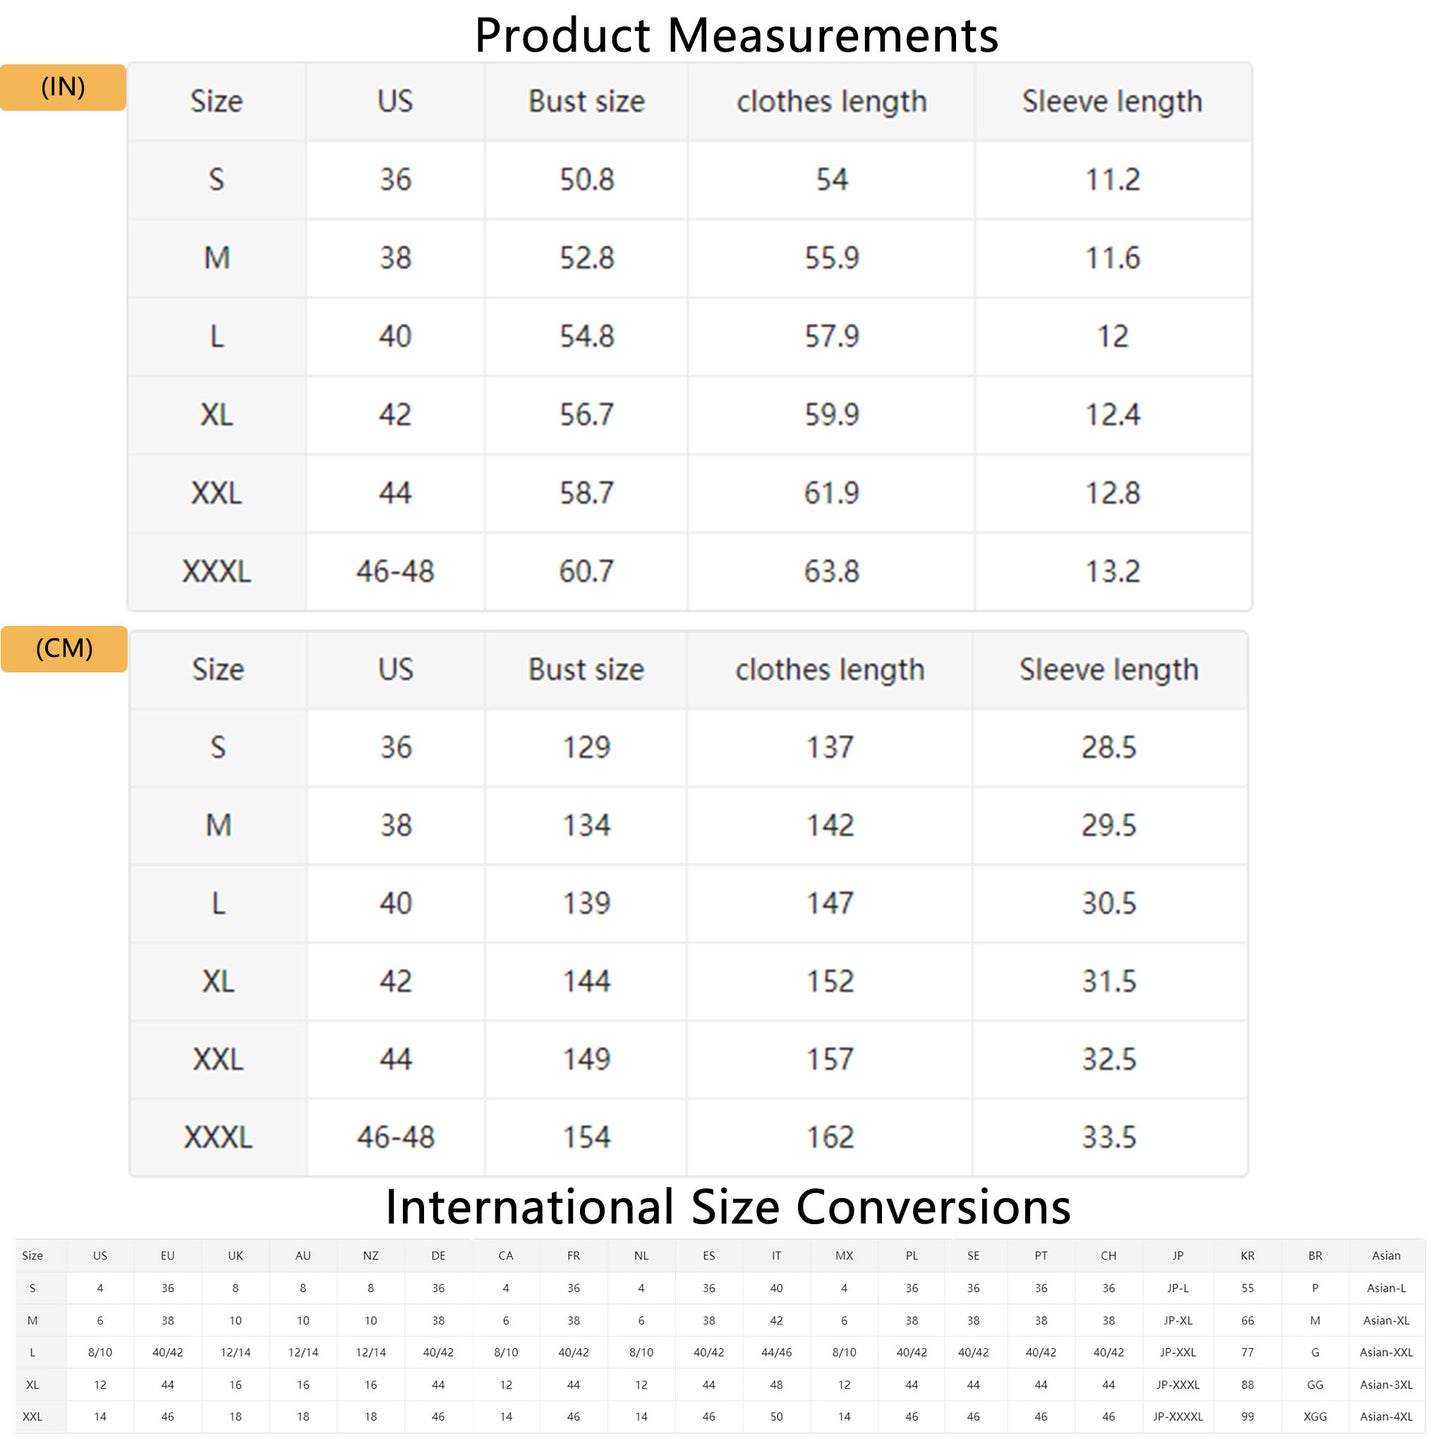Select the 144 bust cell
Viewport: 1445px width, 1445px height.
pos(586,982)
